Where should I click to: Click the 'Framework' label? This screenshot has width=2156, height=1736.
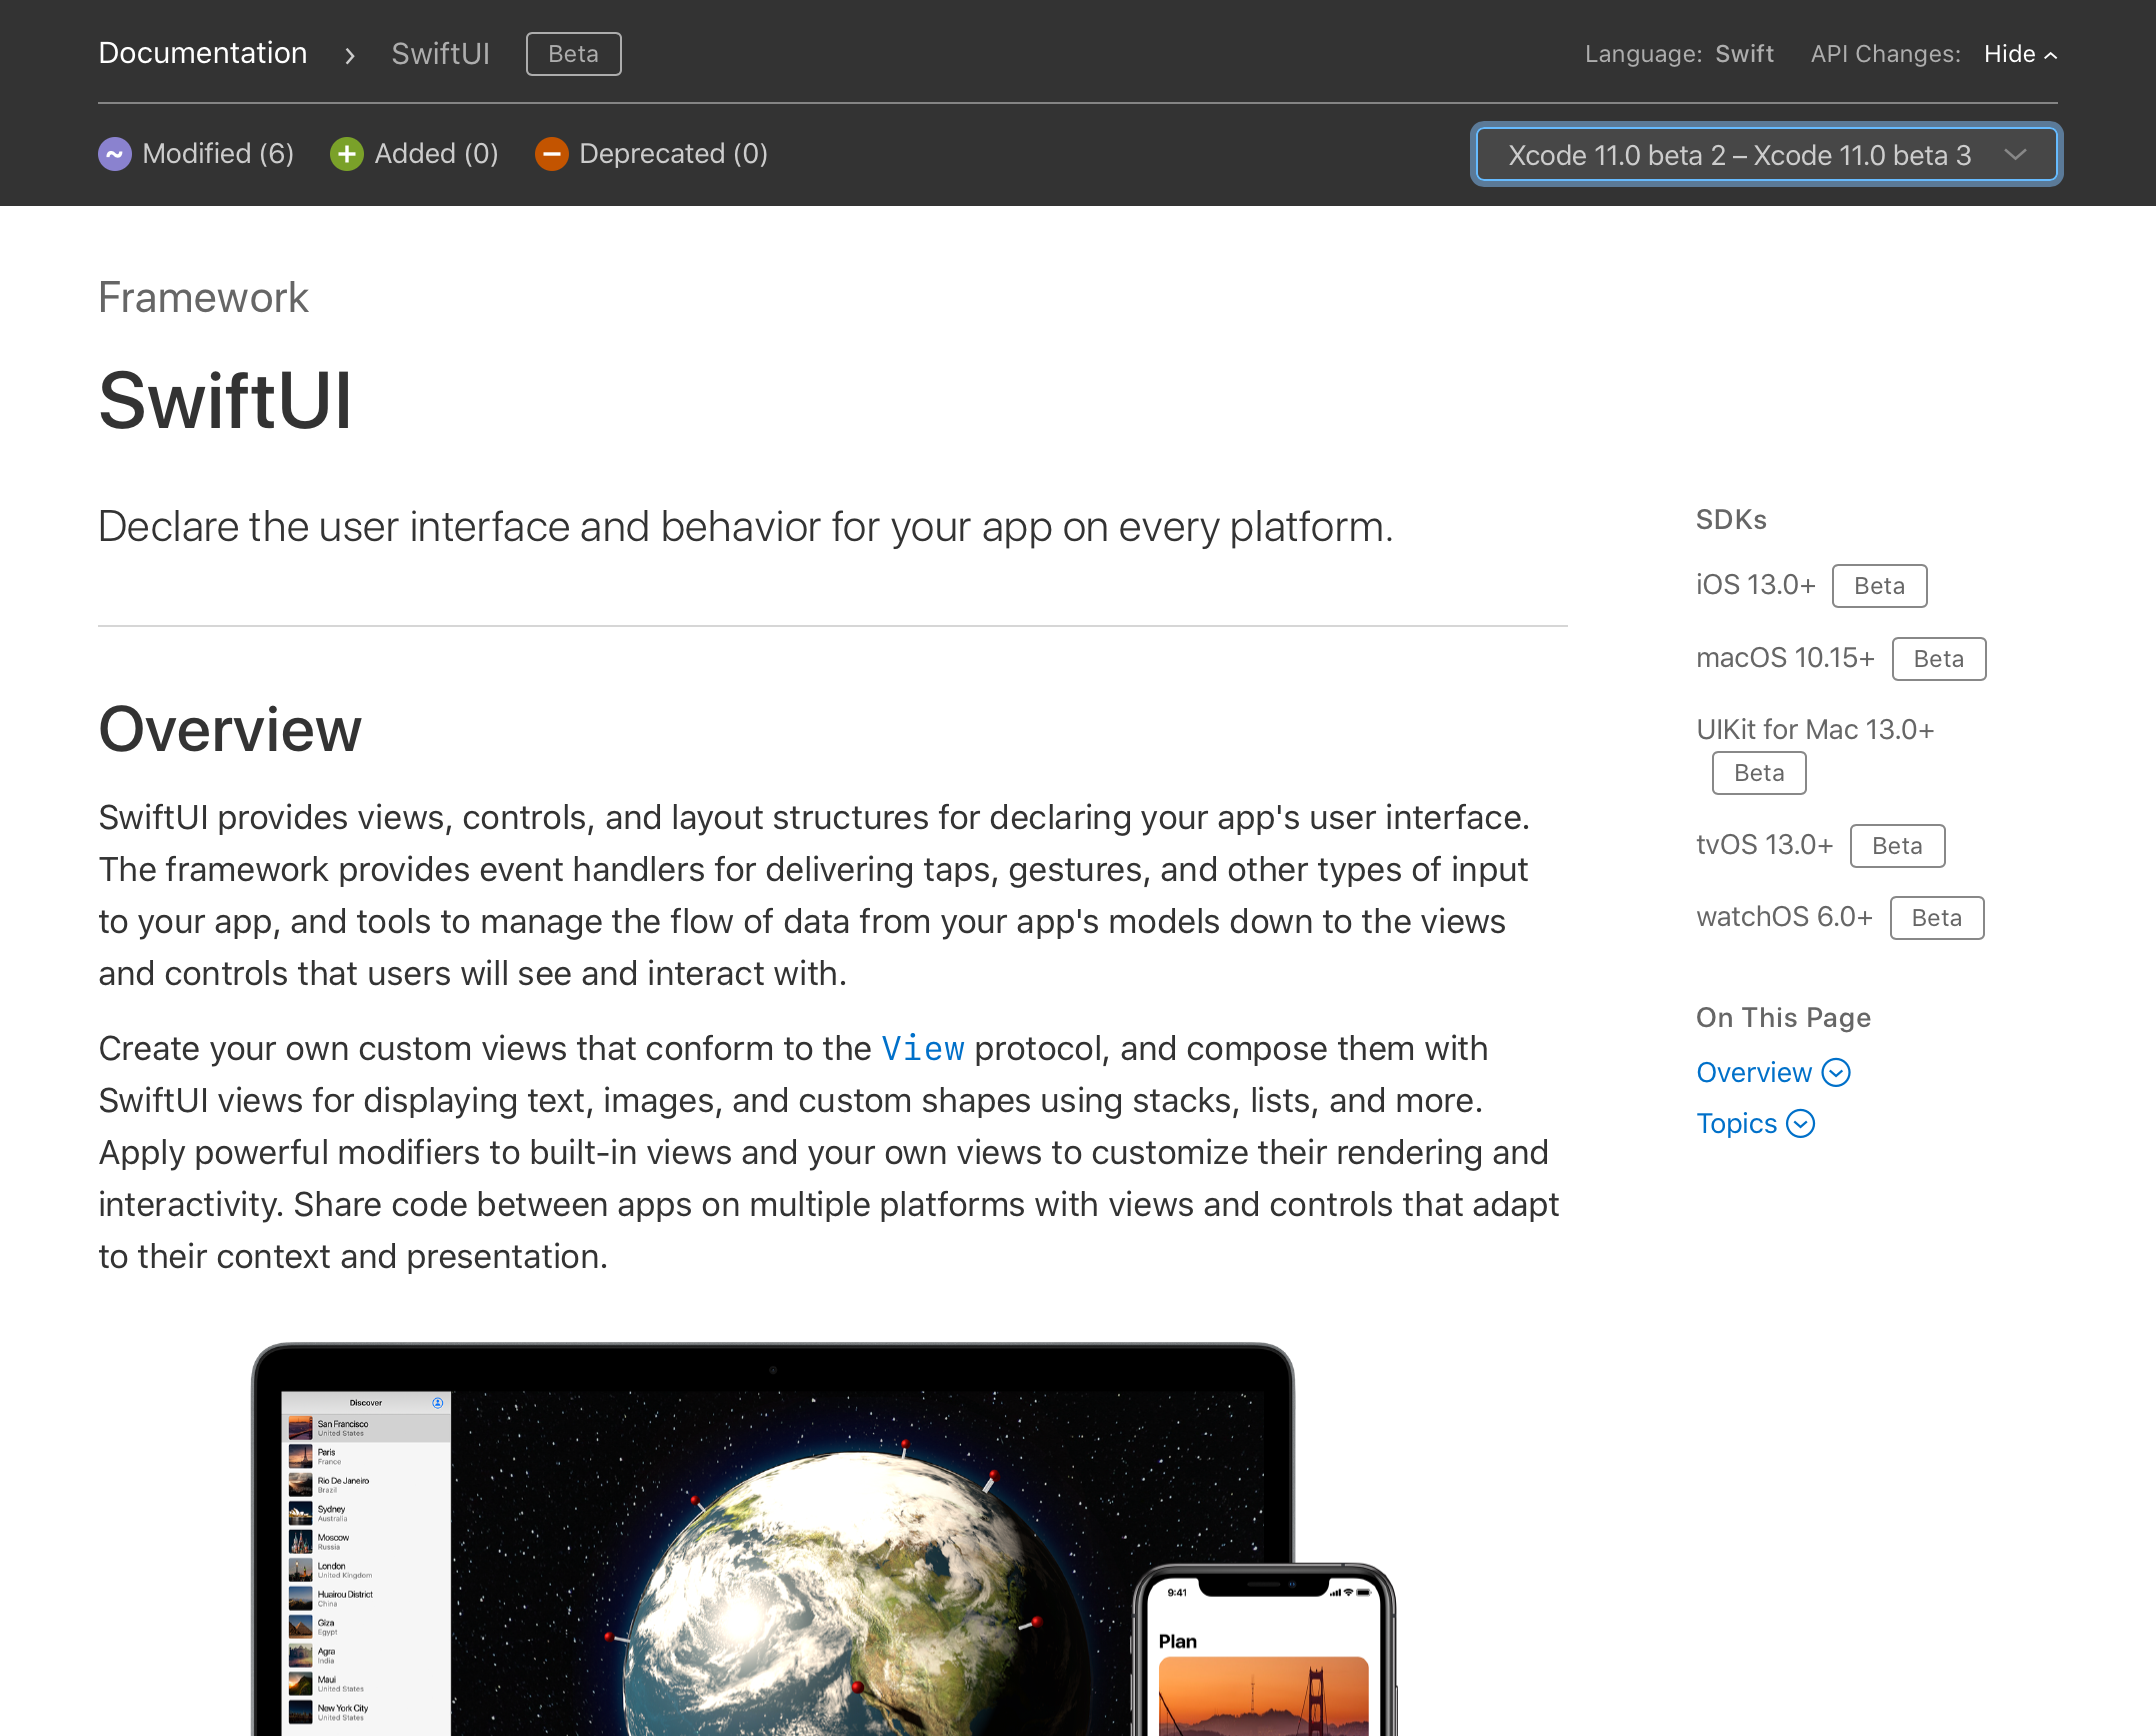coord(203,298)
